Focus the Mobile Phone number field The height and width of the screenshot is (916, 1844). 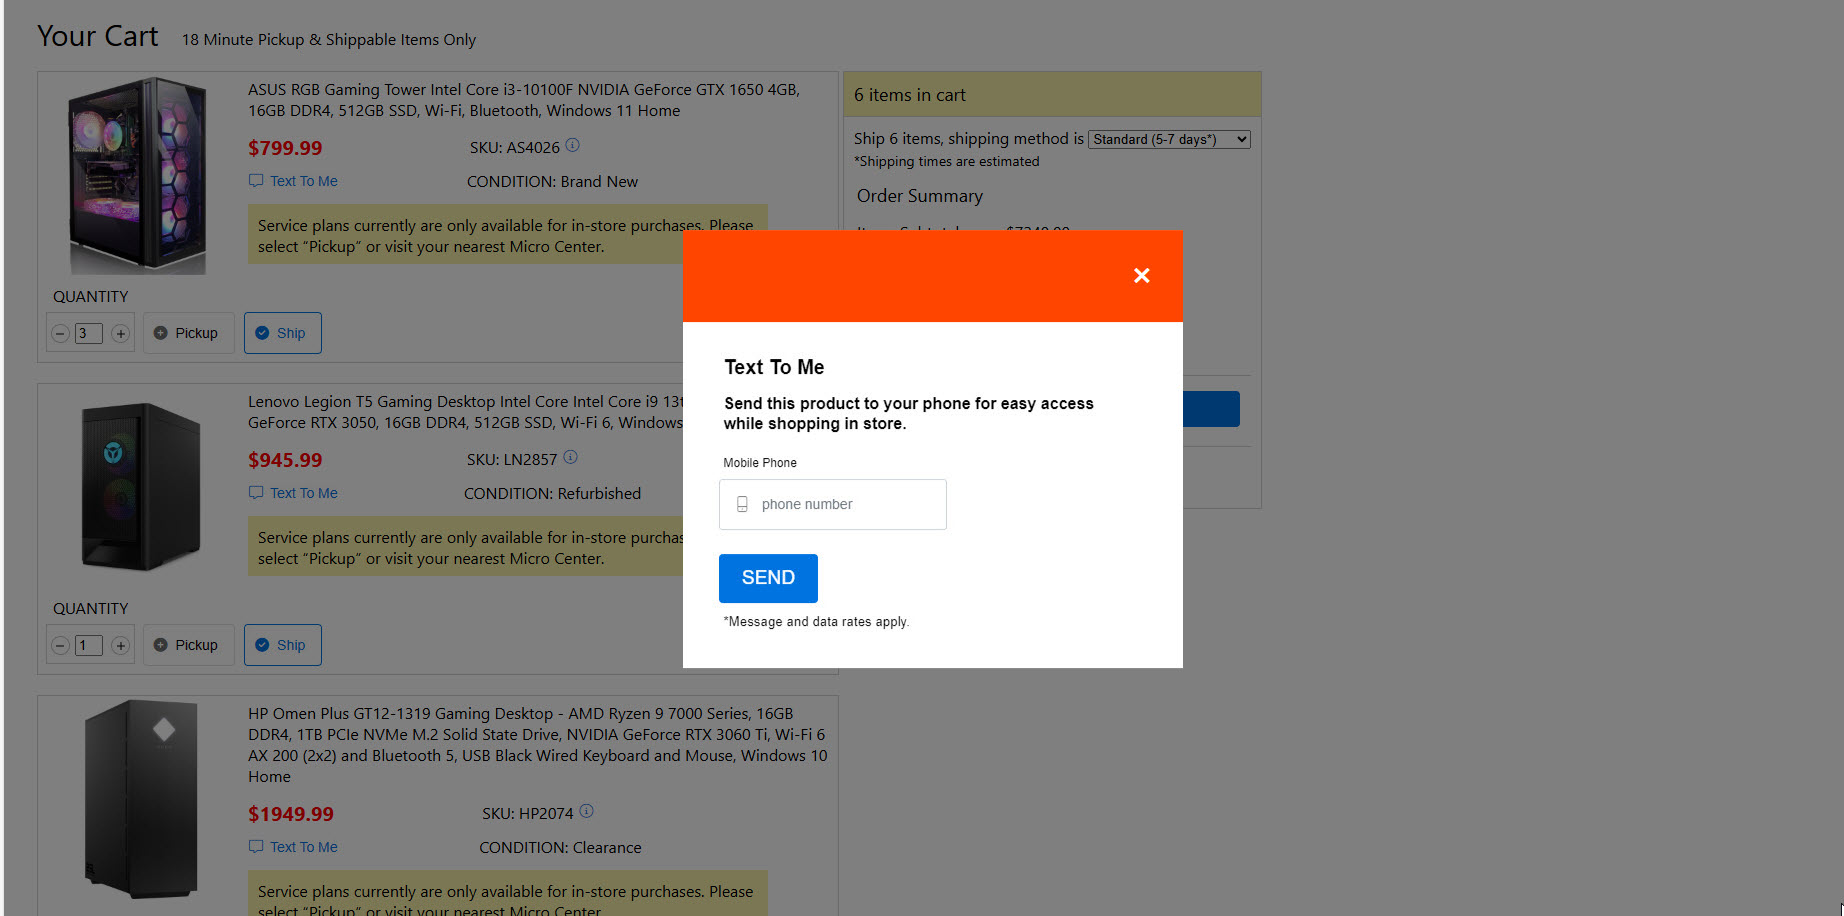(x=845, y=505)
